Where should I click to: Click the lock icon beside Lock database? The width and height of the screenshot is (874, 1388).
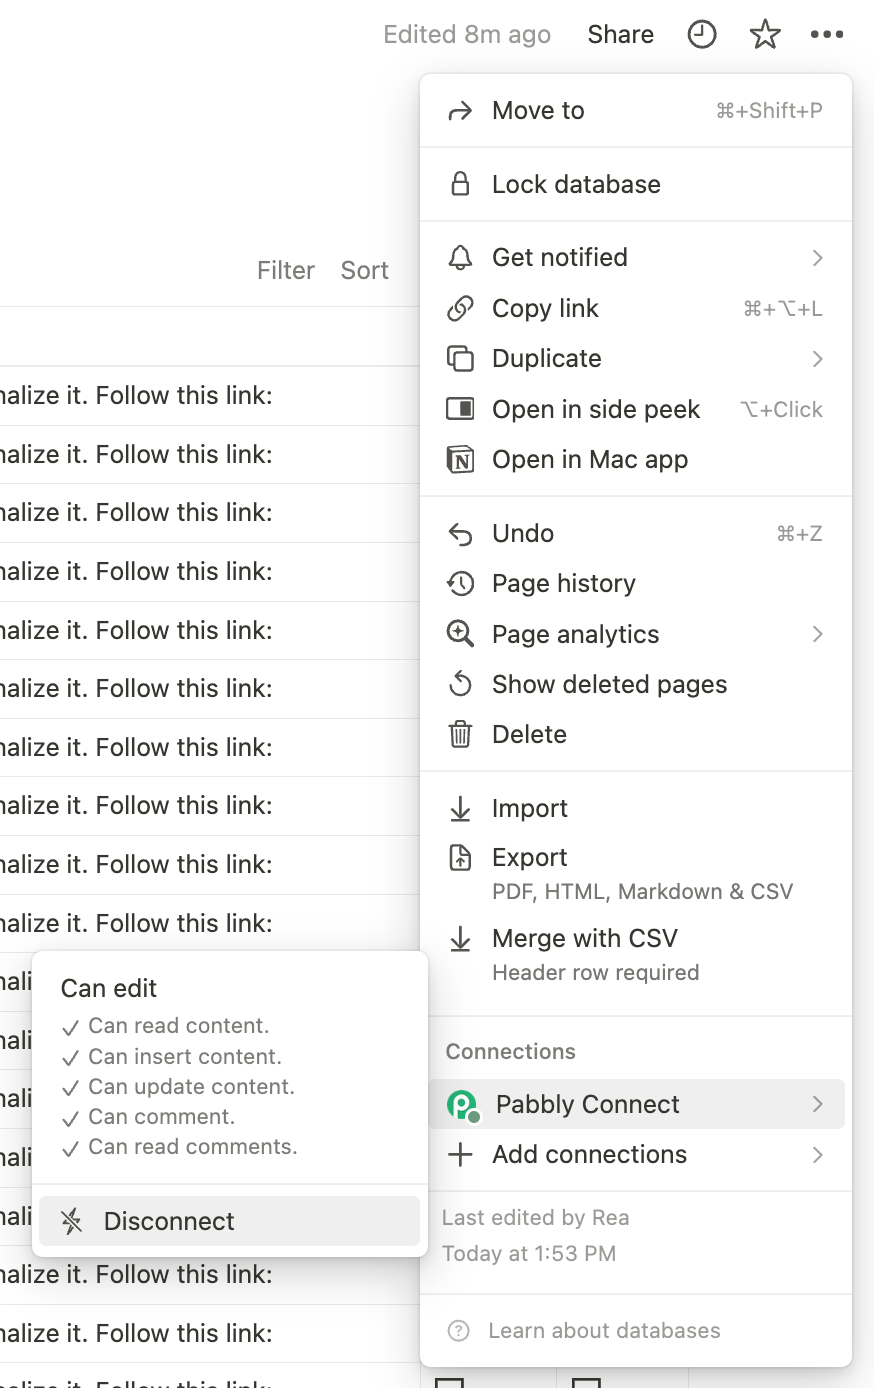460,184
